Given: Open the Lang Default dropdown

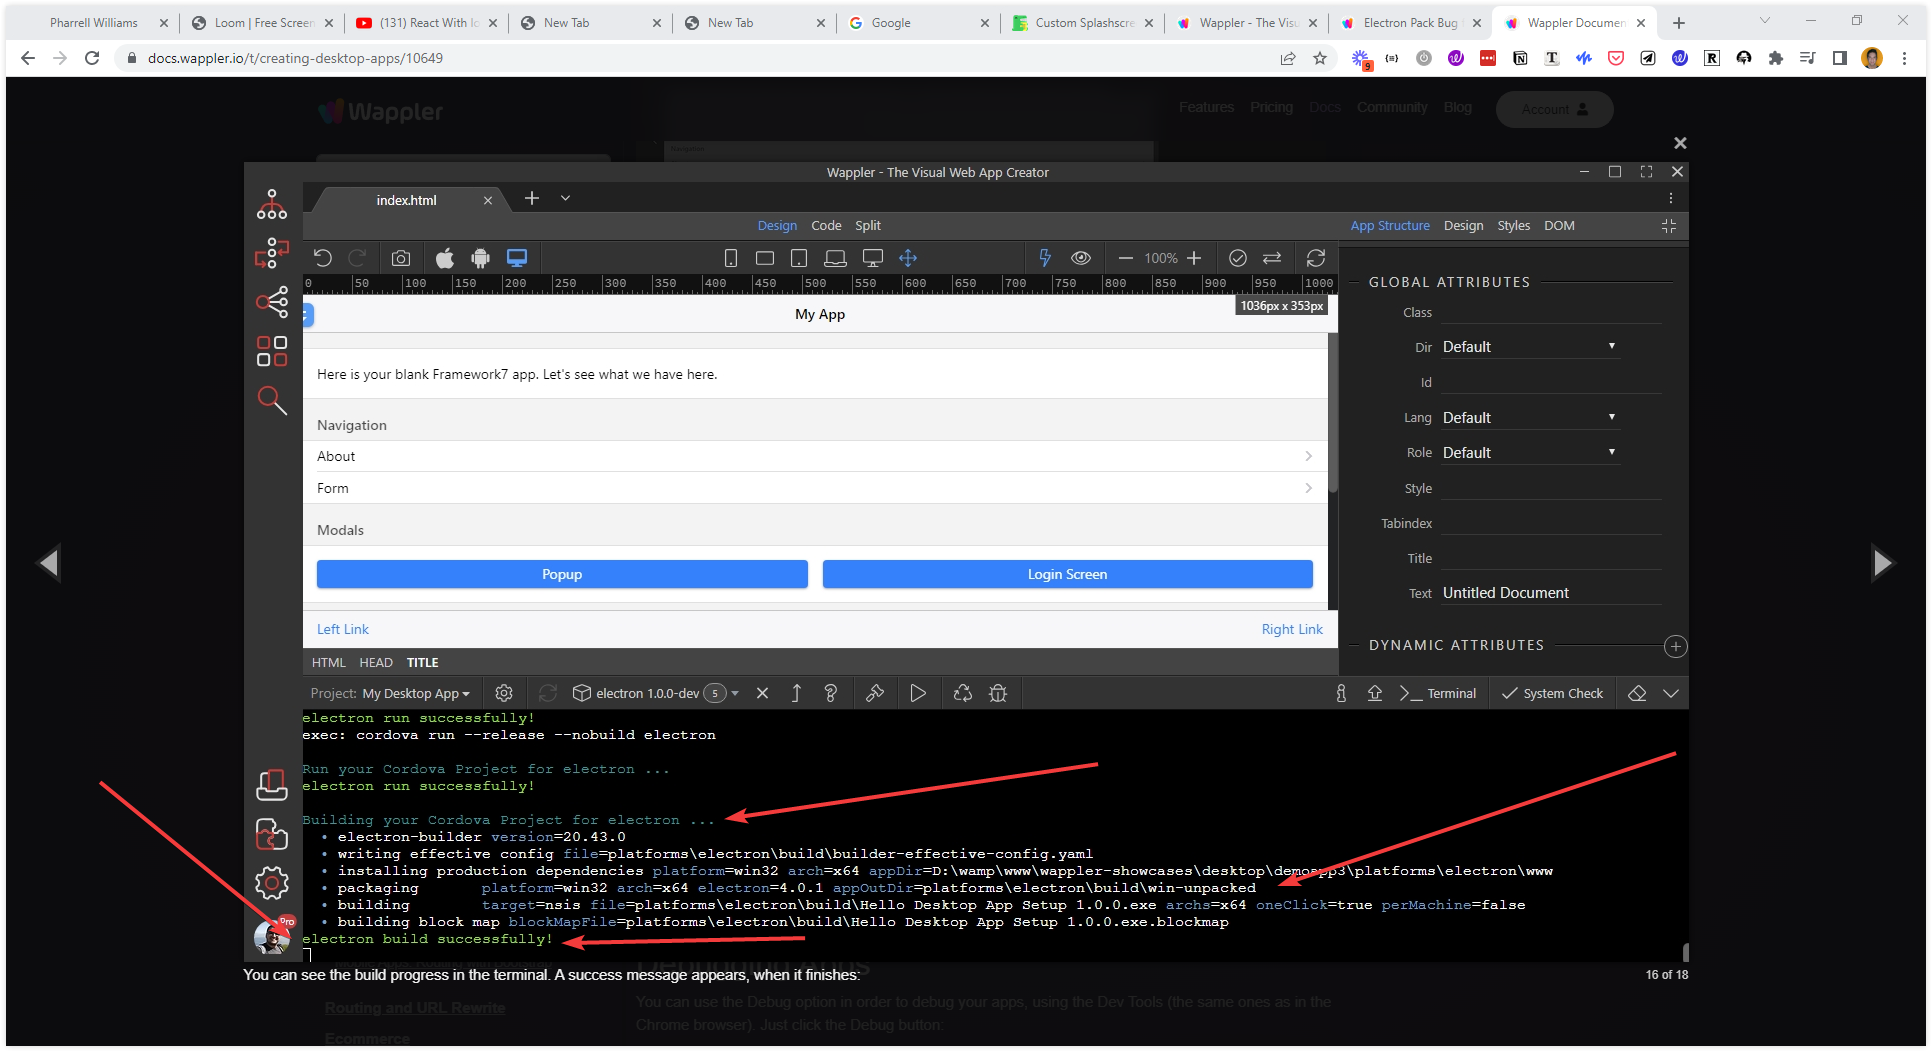Looking at the screenshot, I should point(1529,418).
